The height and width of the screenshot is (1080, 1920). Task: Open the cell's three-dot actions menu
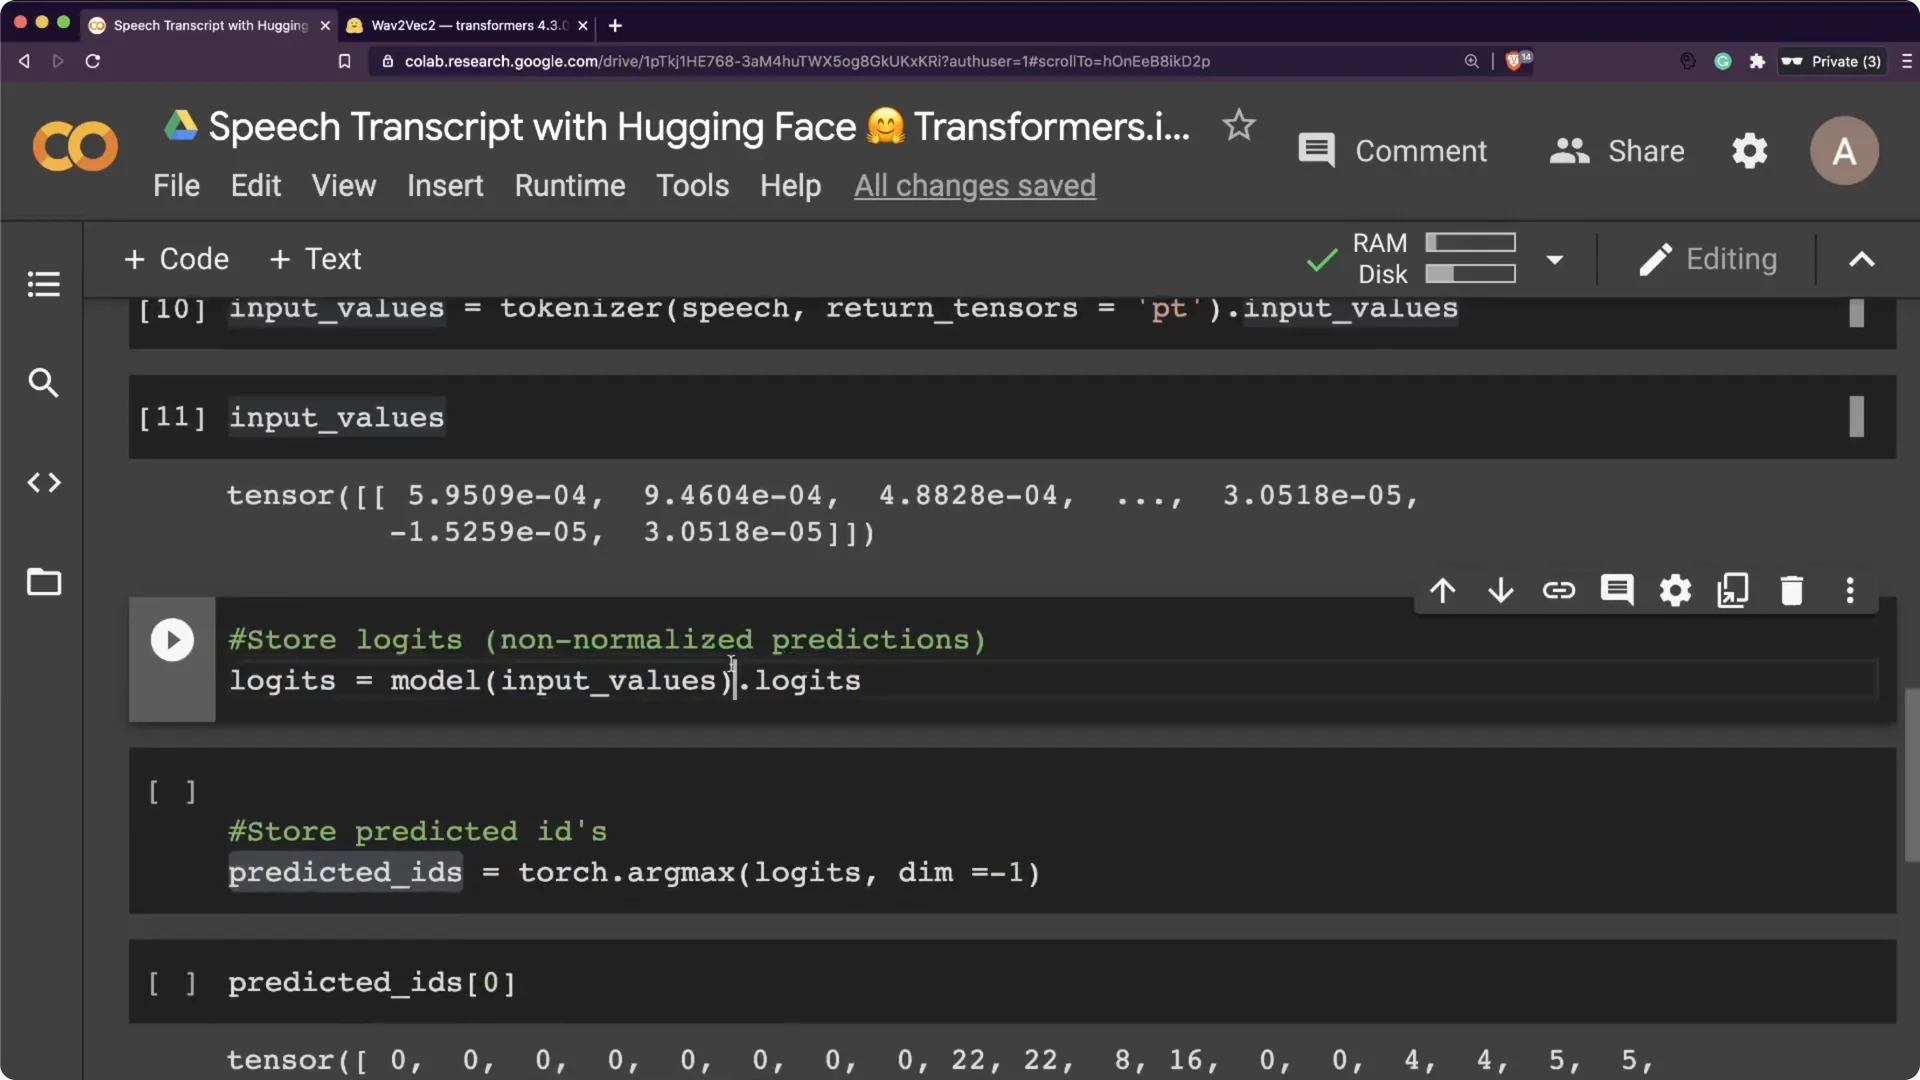[x=1849, y=590]
